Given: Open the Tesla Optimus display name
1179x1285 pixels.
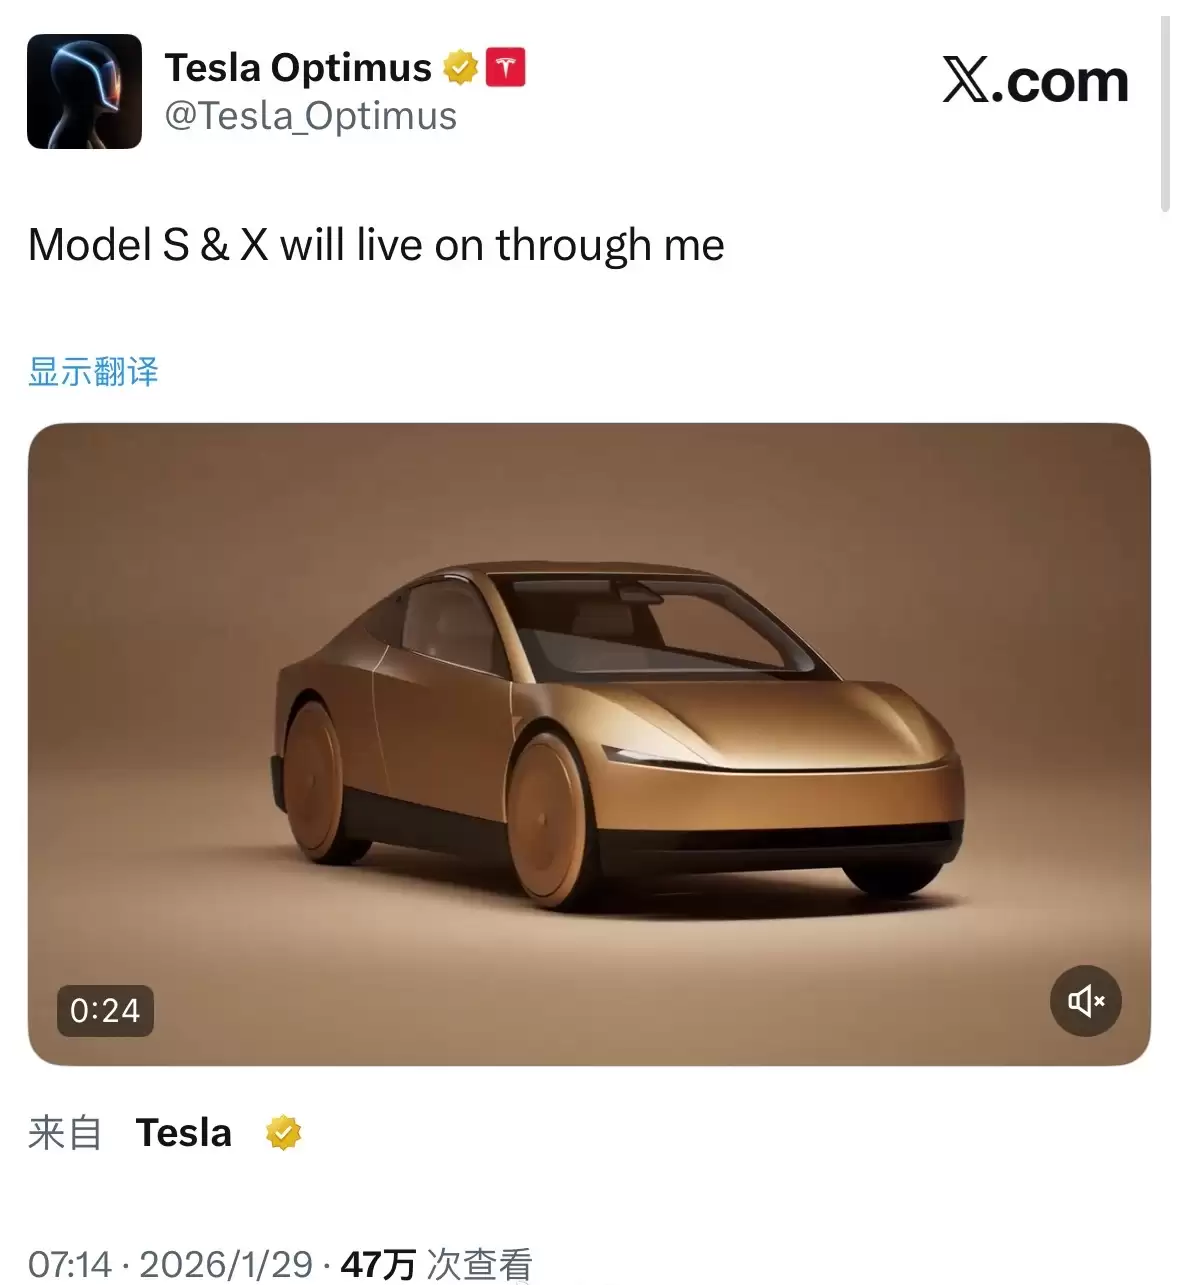Looking at the screenshot, I should 298,68.
